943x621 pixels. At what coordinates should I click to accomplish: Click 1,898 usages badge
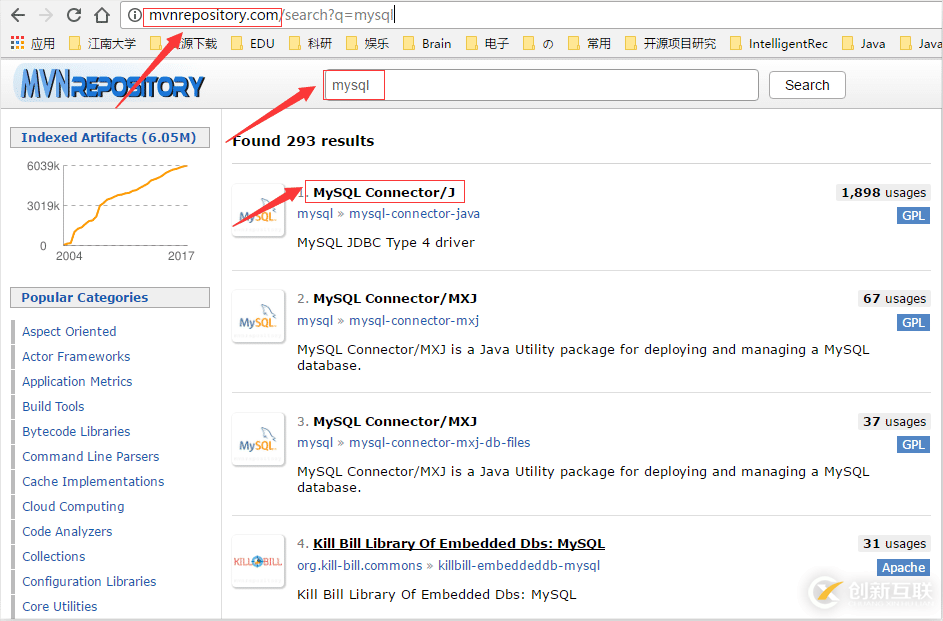(x=883, y=192)
